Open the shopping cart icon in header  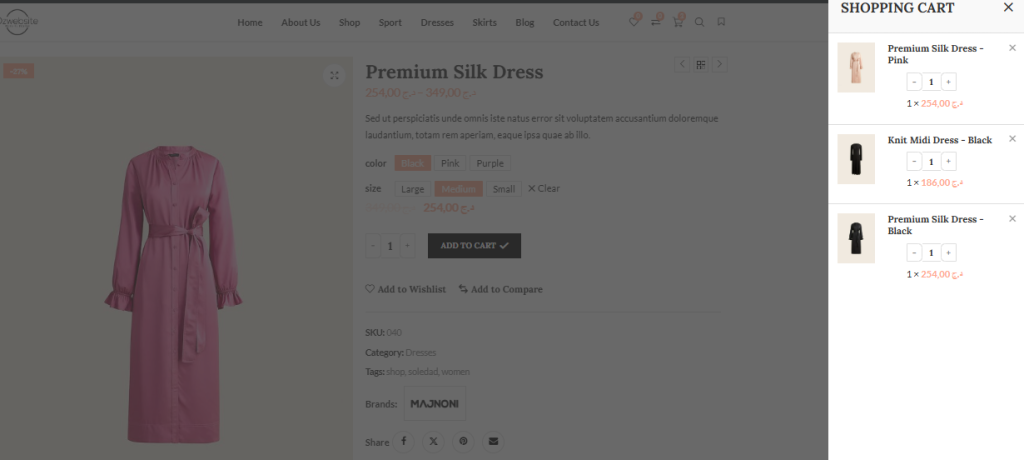pyautogui.click(x=678, y=22)
